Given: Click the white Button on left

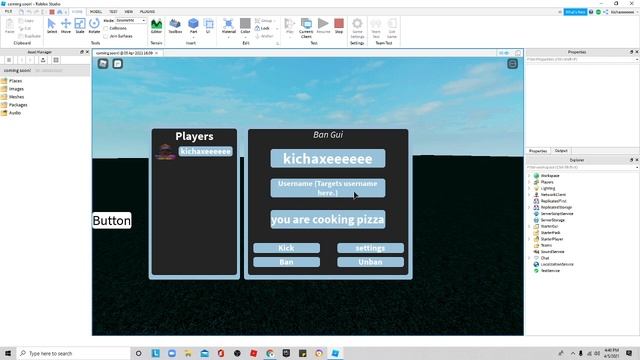Looking at the screenshot, I should click(x=112, y=220).
